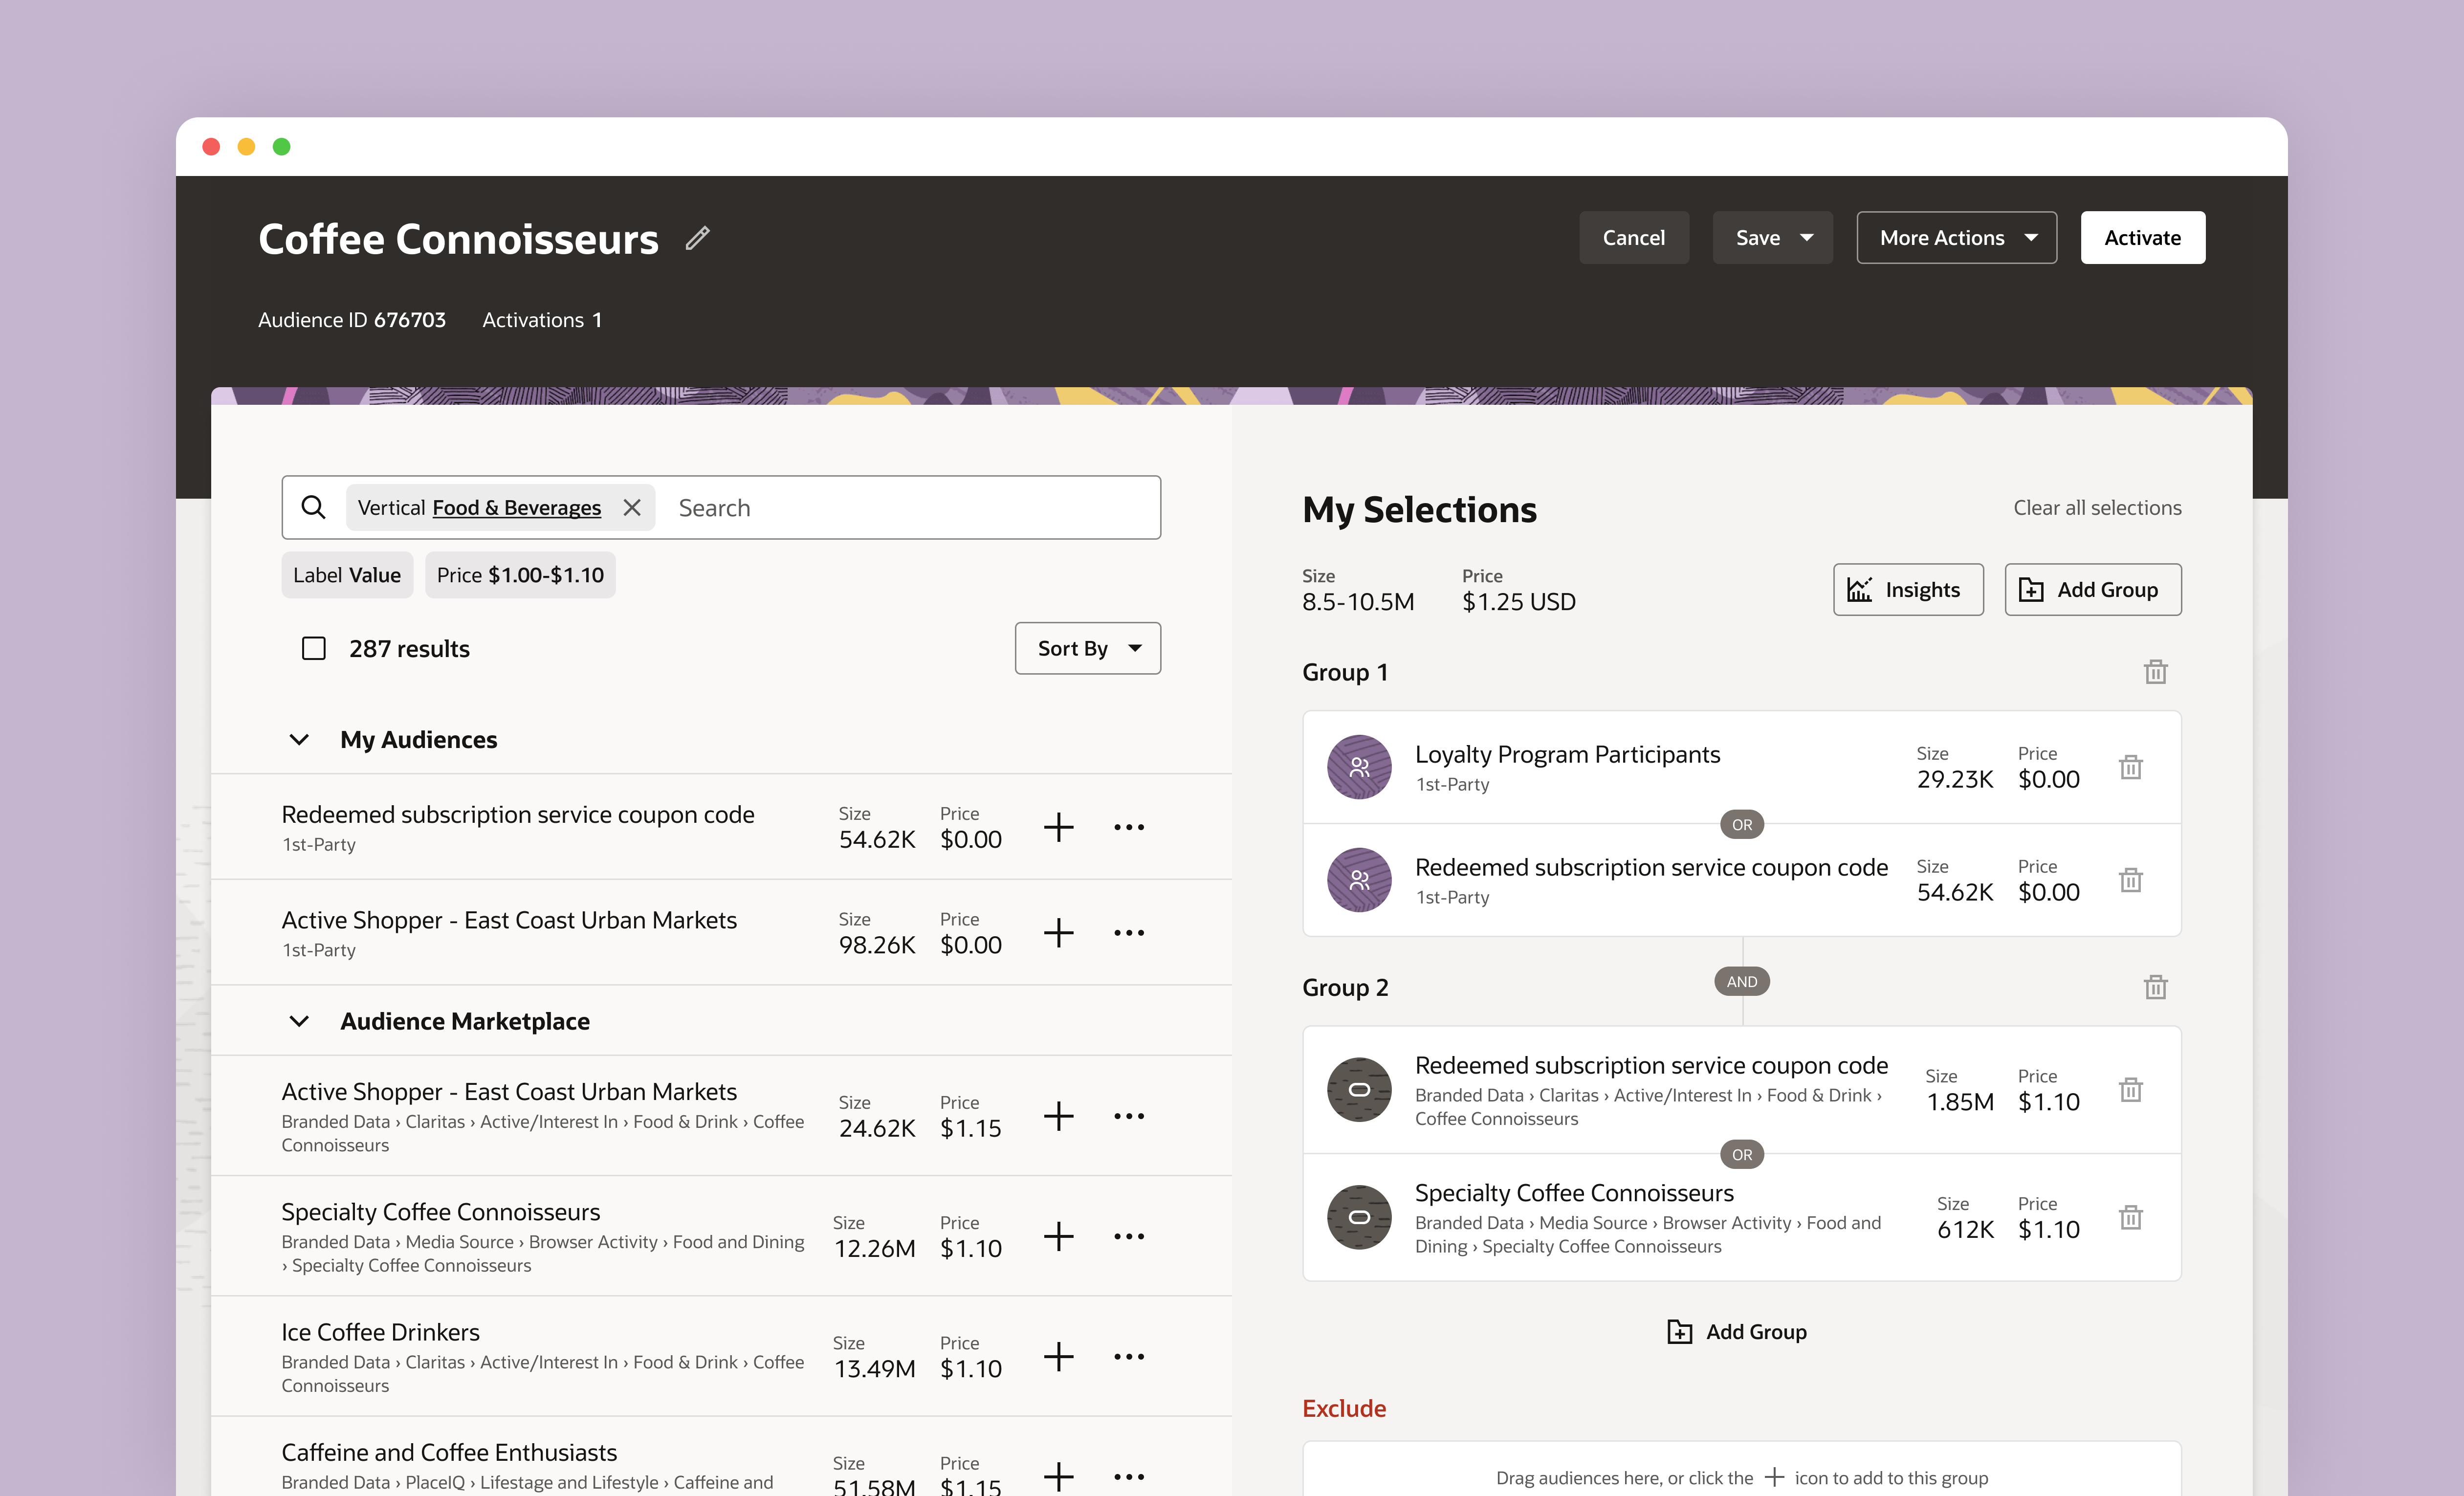Delete Group 2 using its trash icon
Screen dimensions: 2464x1496
tap(2155, 987)
